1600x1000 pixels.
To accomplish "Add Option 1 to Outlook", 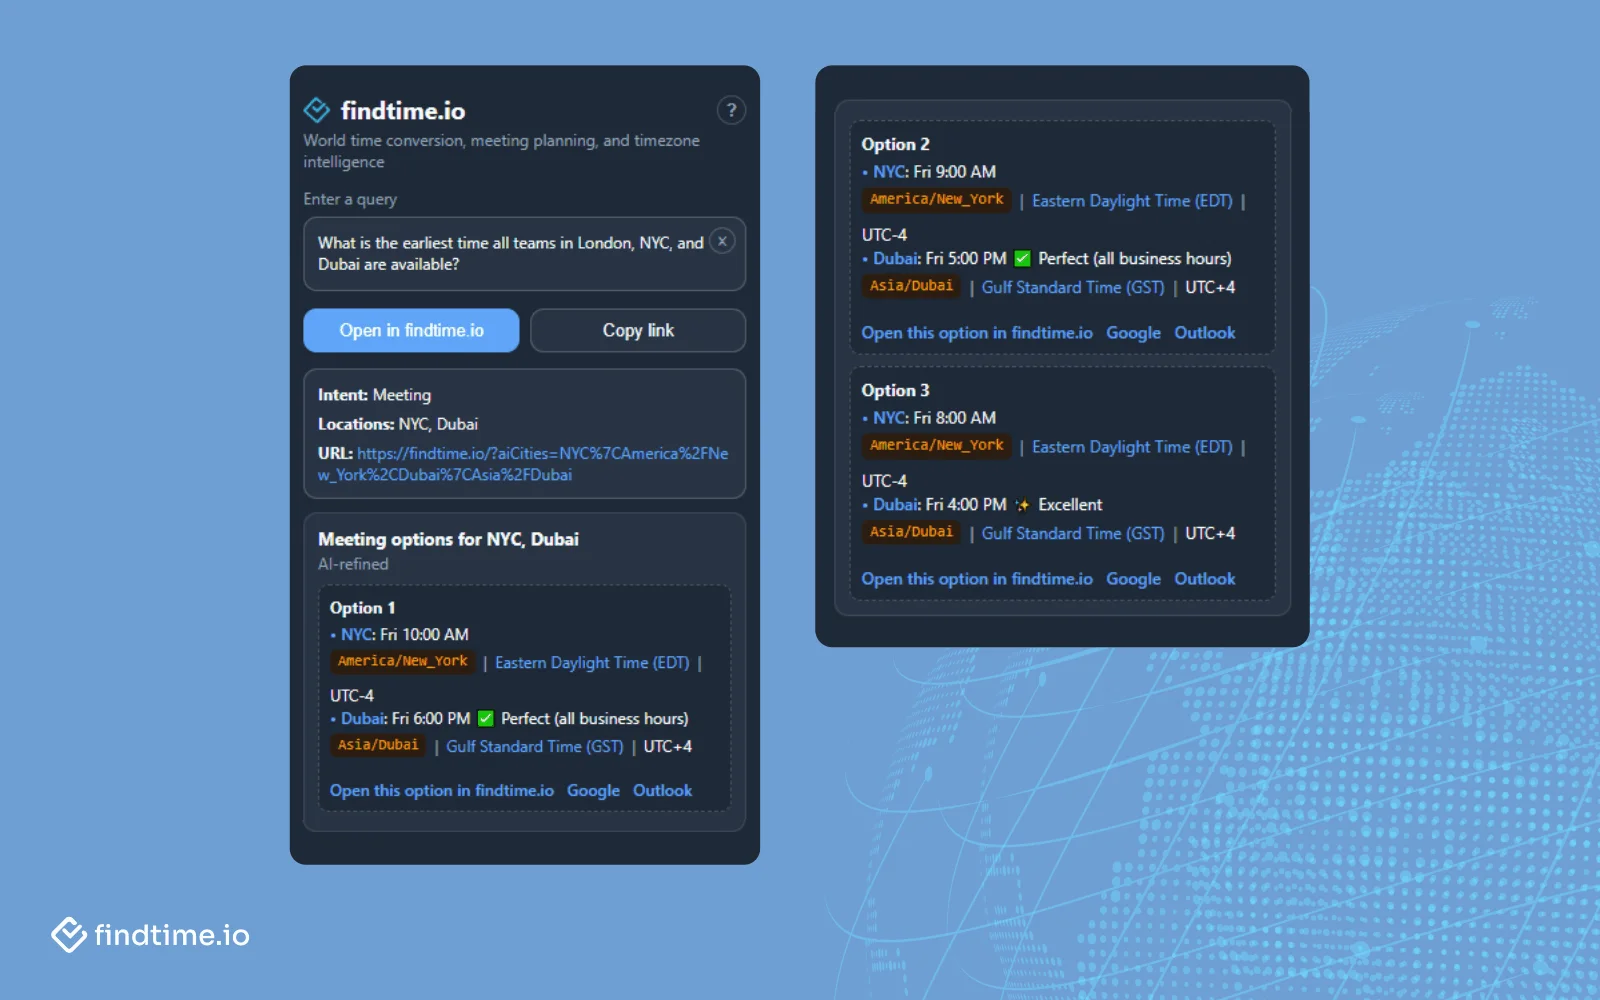I will pyautogui.click(x=662, y=790).
